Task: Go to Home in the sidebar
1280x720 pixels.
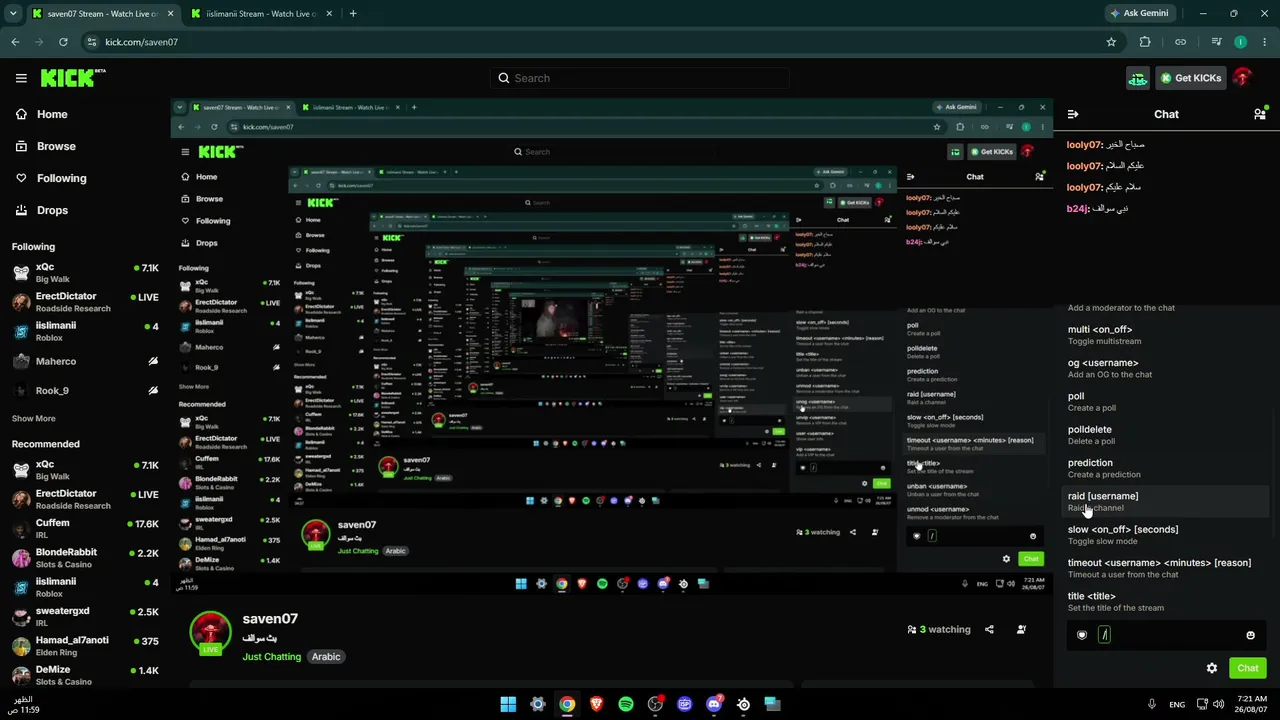Action: 52,114
